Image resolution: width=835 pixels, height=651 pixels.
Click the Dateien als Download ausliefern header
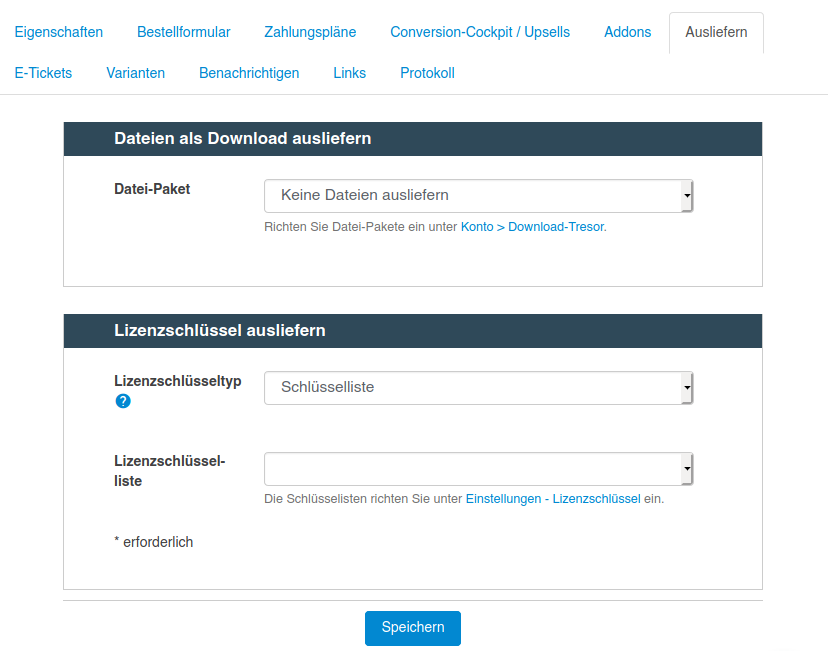[413, 139]
